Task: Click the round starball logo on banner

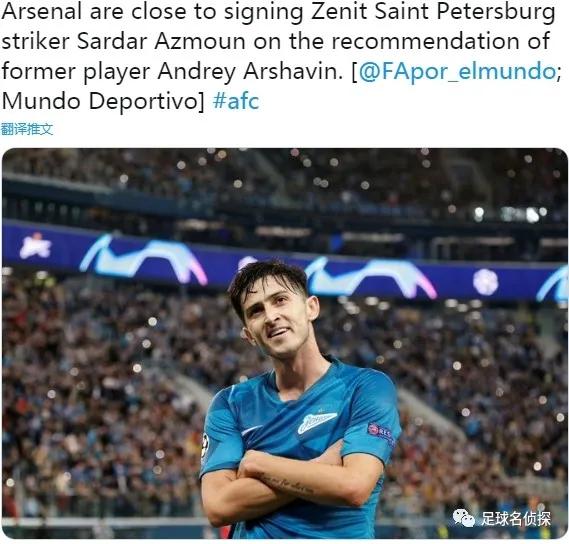Action: pos(486,282)
